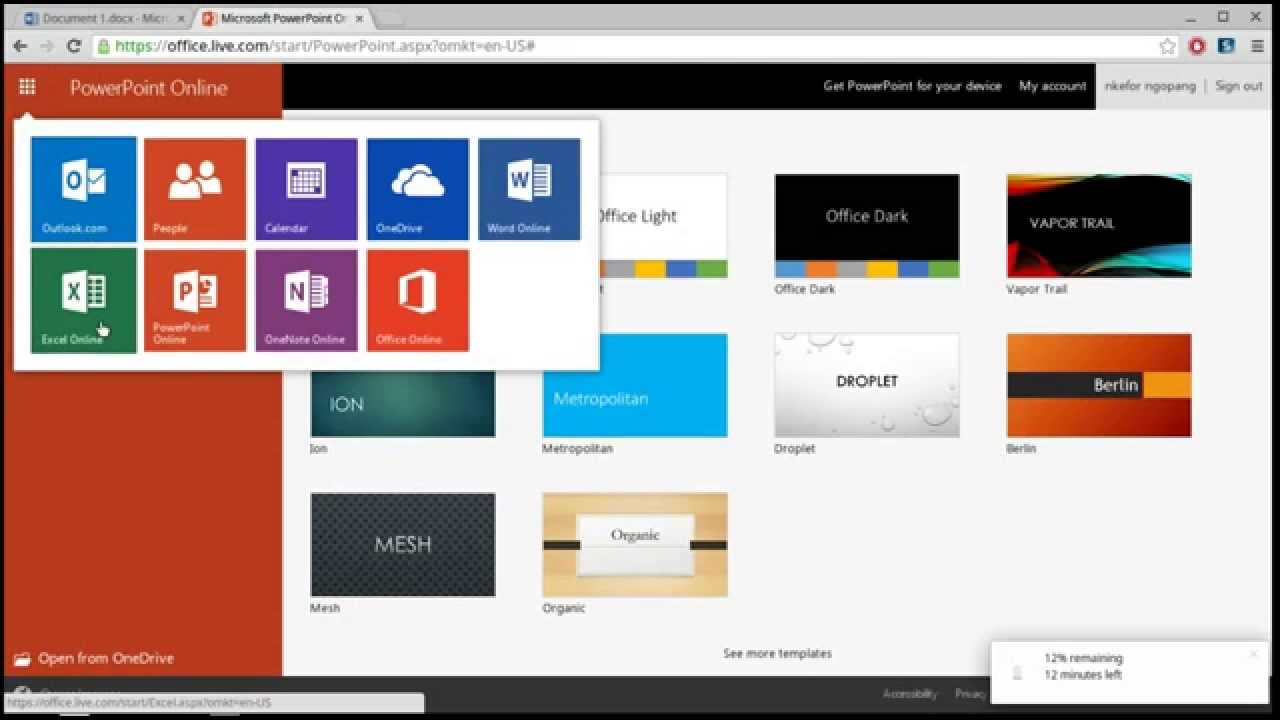This screenshot has height=720, width=1280.
Task: Open My account link
Action: point(1052,86)
